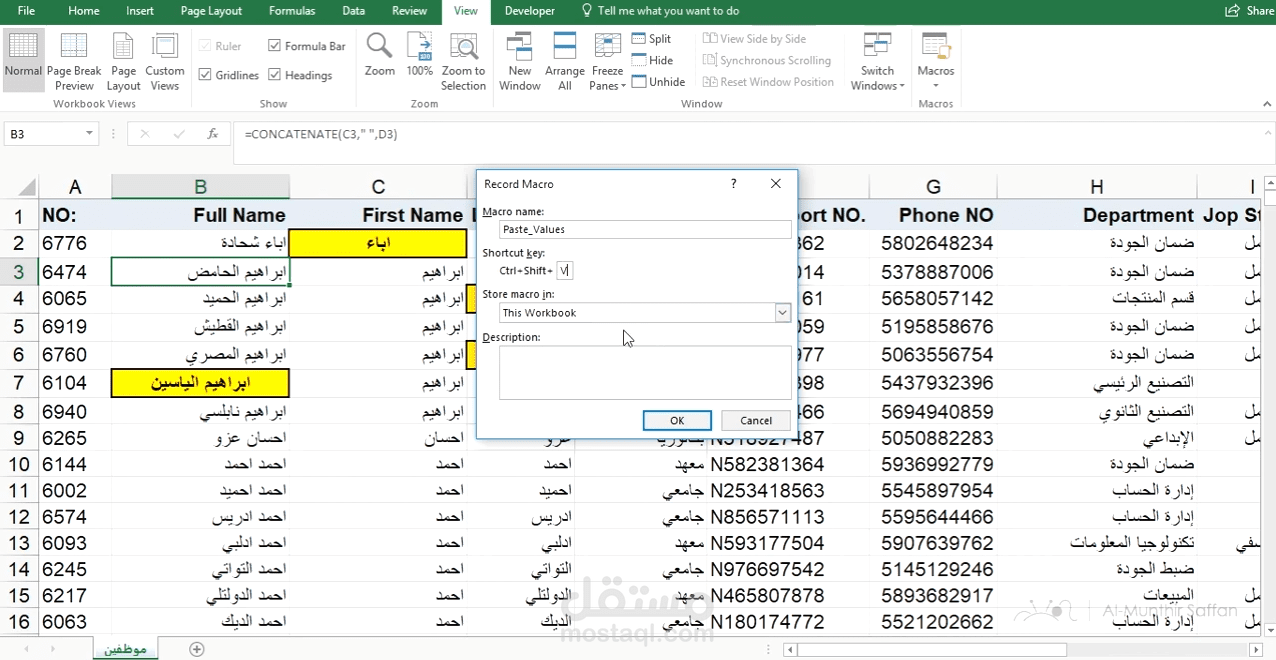Click the Shortcut key box
Image resolution: width=1276 pixels, height=660 pixels.
coord(565,270)
